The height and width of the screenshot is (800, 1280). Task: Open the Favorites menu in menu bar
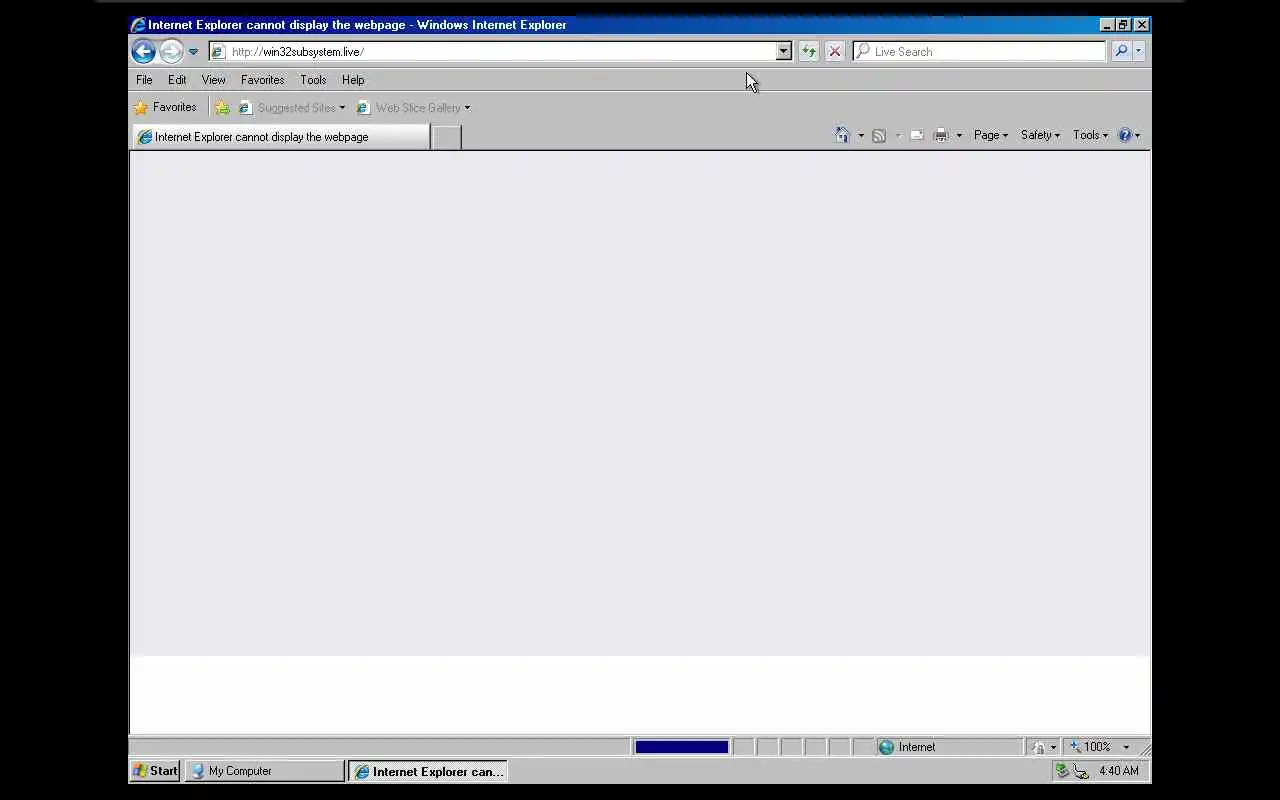click(262, 80)
